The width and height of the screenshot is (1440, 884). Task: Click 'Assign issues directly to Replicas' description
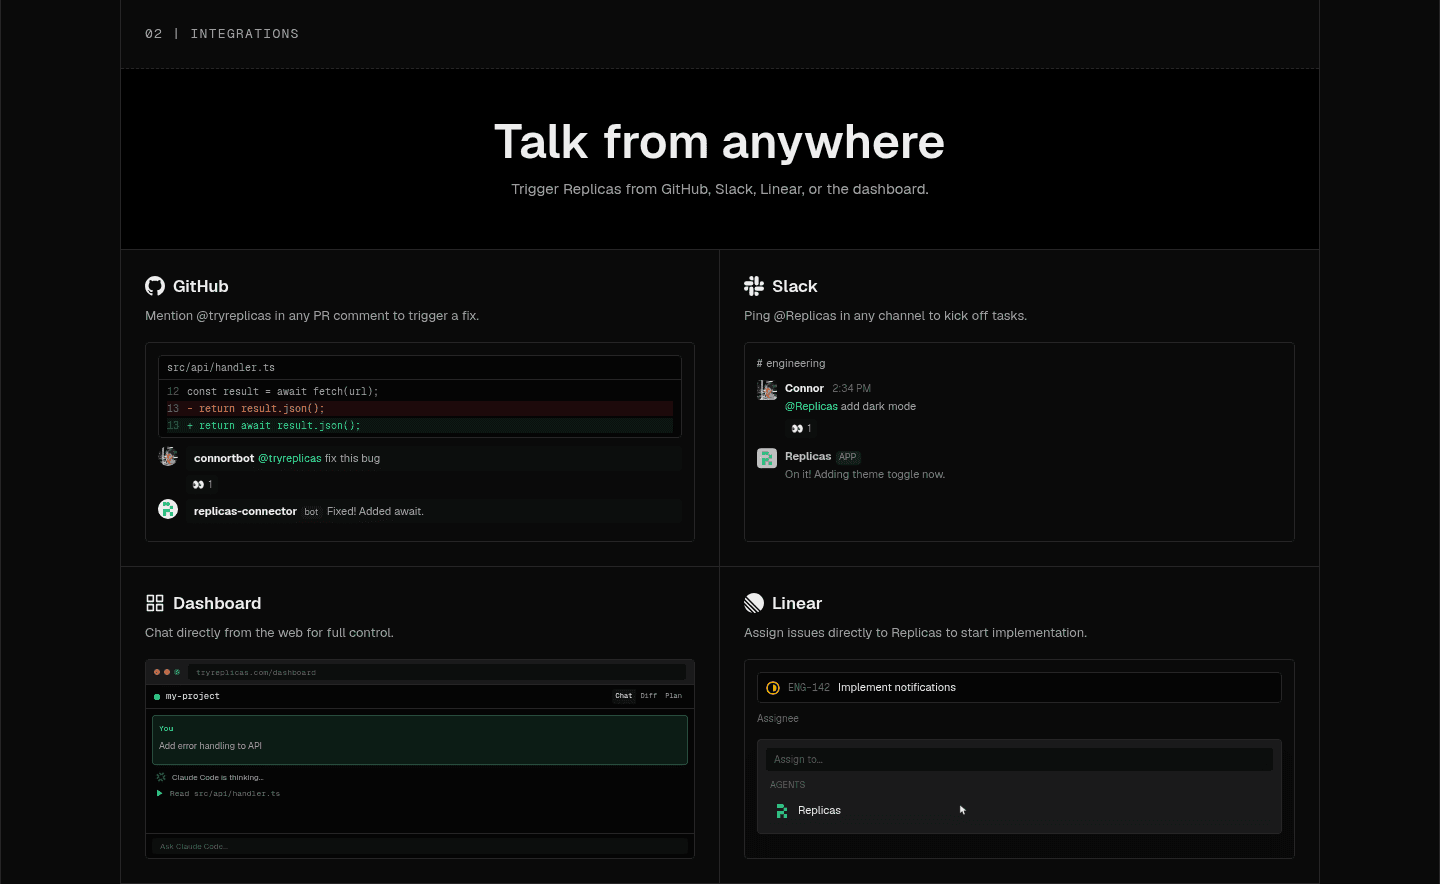pos(915,632)
